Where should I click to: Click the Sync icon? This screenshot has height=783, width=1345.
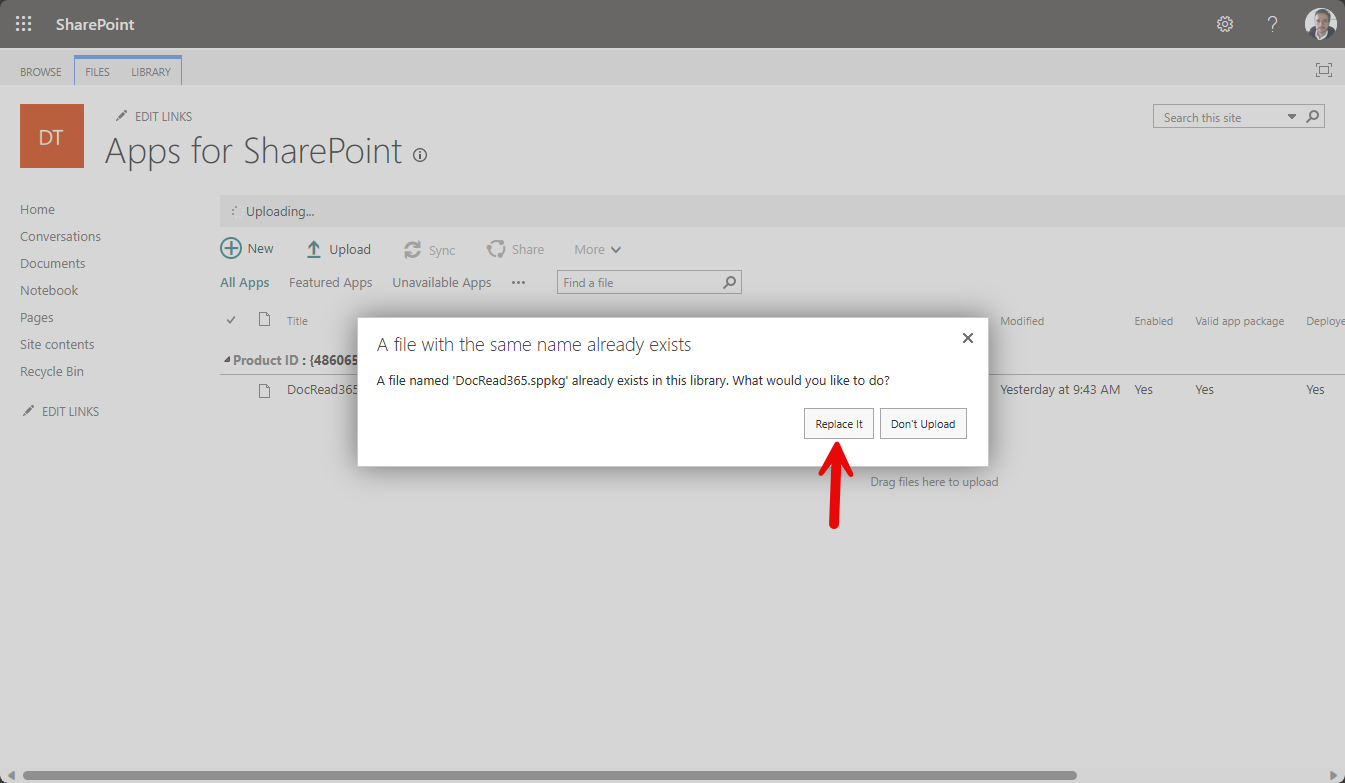(x=412, y=250)
